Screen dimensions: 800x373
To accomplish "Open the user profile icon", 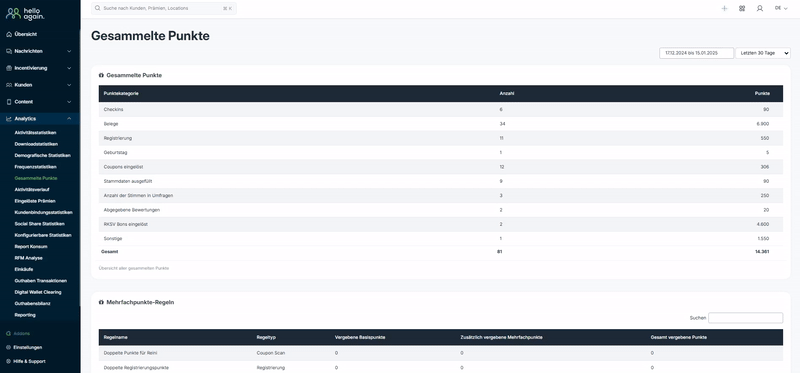I will pos(760,8).
